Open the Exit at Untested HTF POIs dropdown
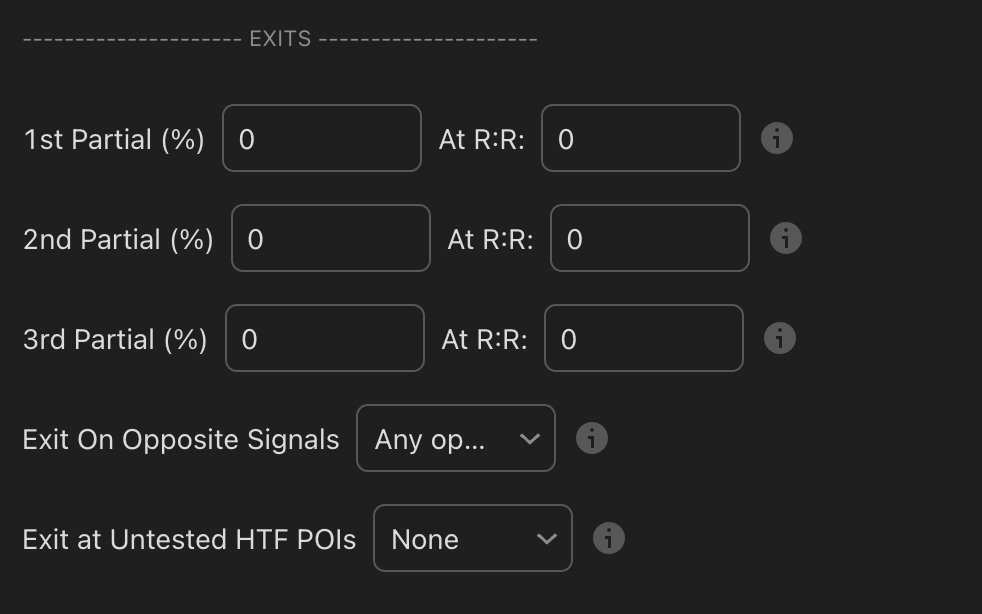 pos(472,538)
